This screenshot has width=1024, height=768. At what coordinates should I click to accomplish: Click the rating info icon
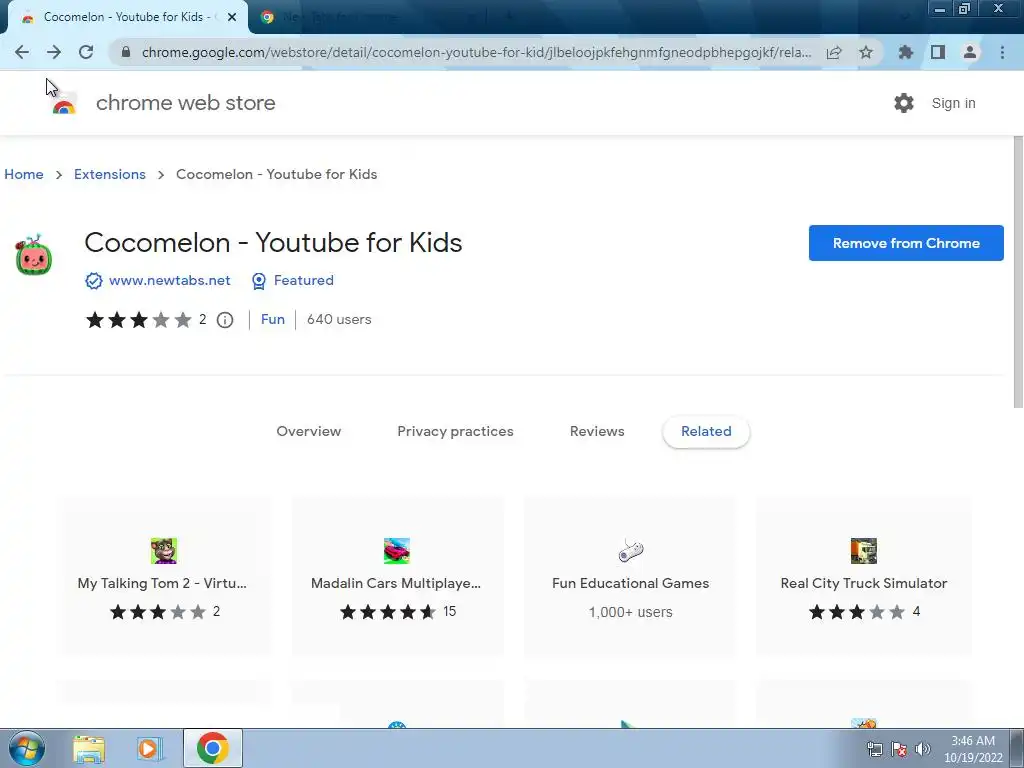(225, 320)
